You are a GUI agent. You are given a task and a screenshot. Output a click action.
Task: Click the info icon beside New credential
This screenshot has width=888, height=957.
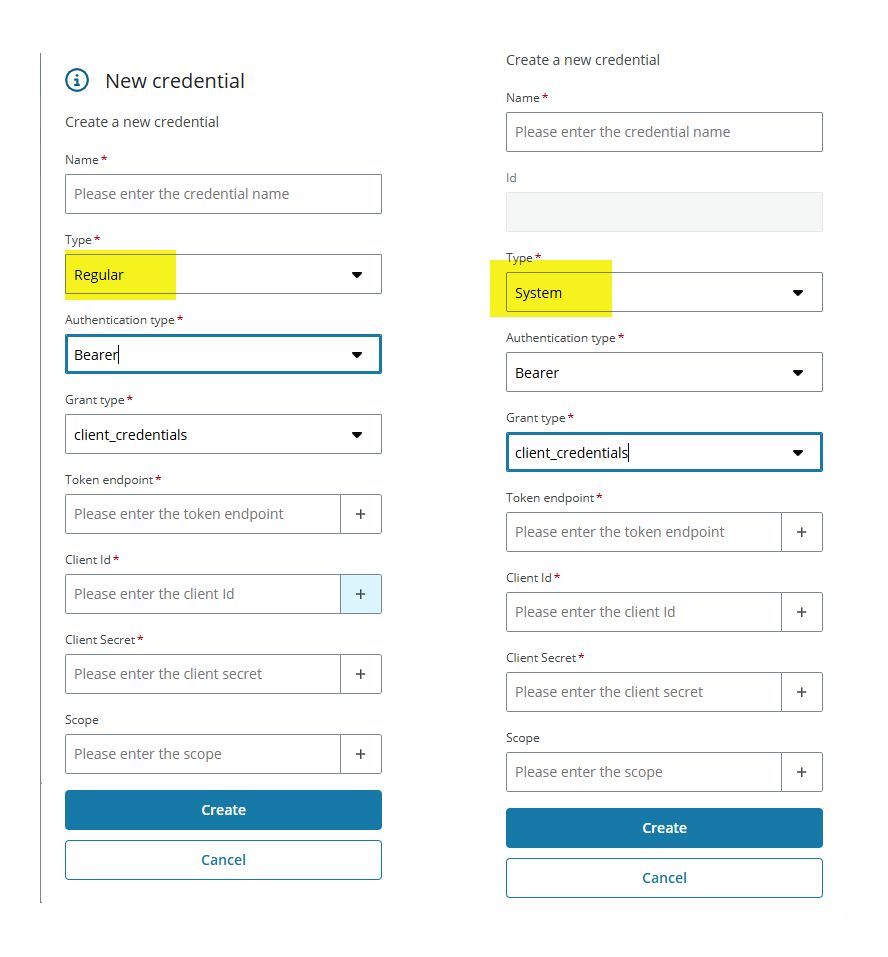(x=77, y=81)
